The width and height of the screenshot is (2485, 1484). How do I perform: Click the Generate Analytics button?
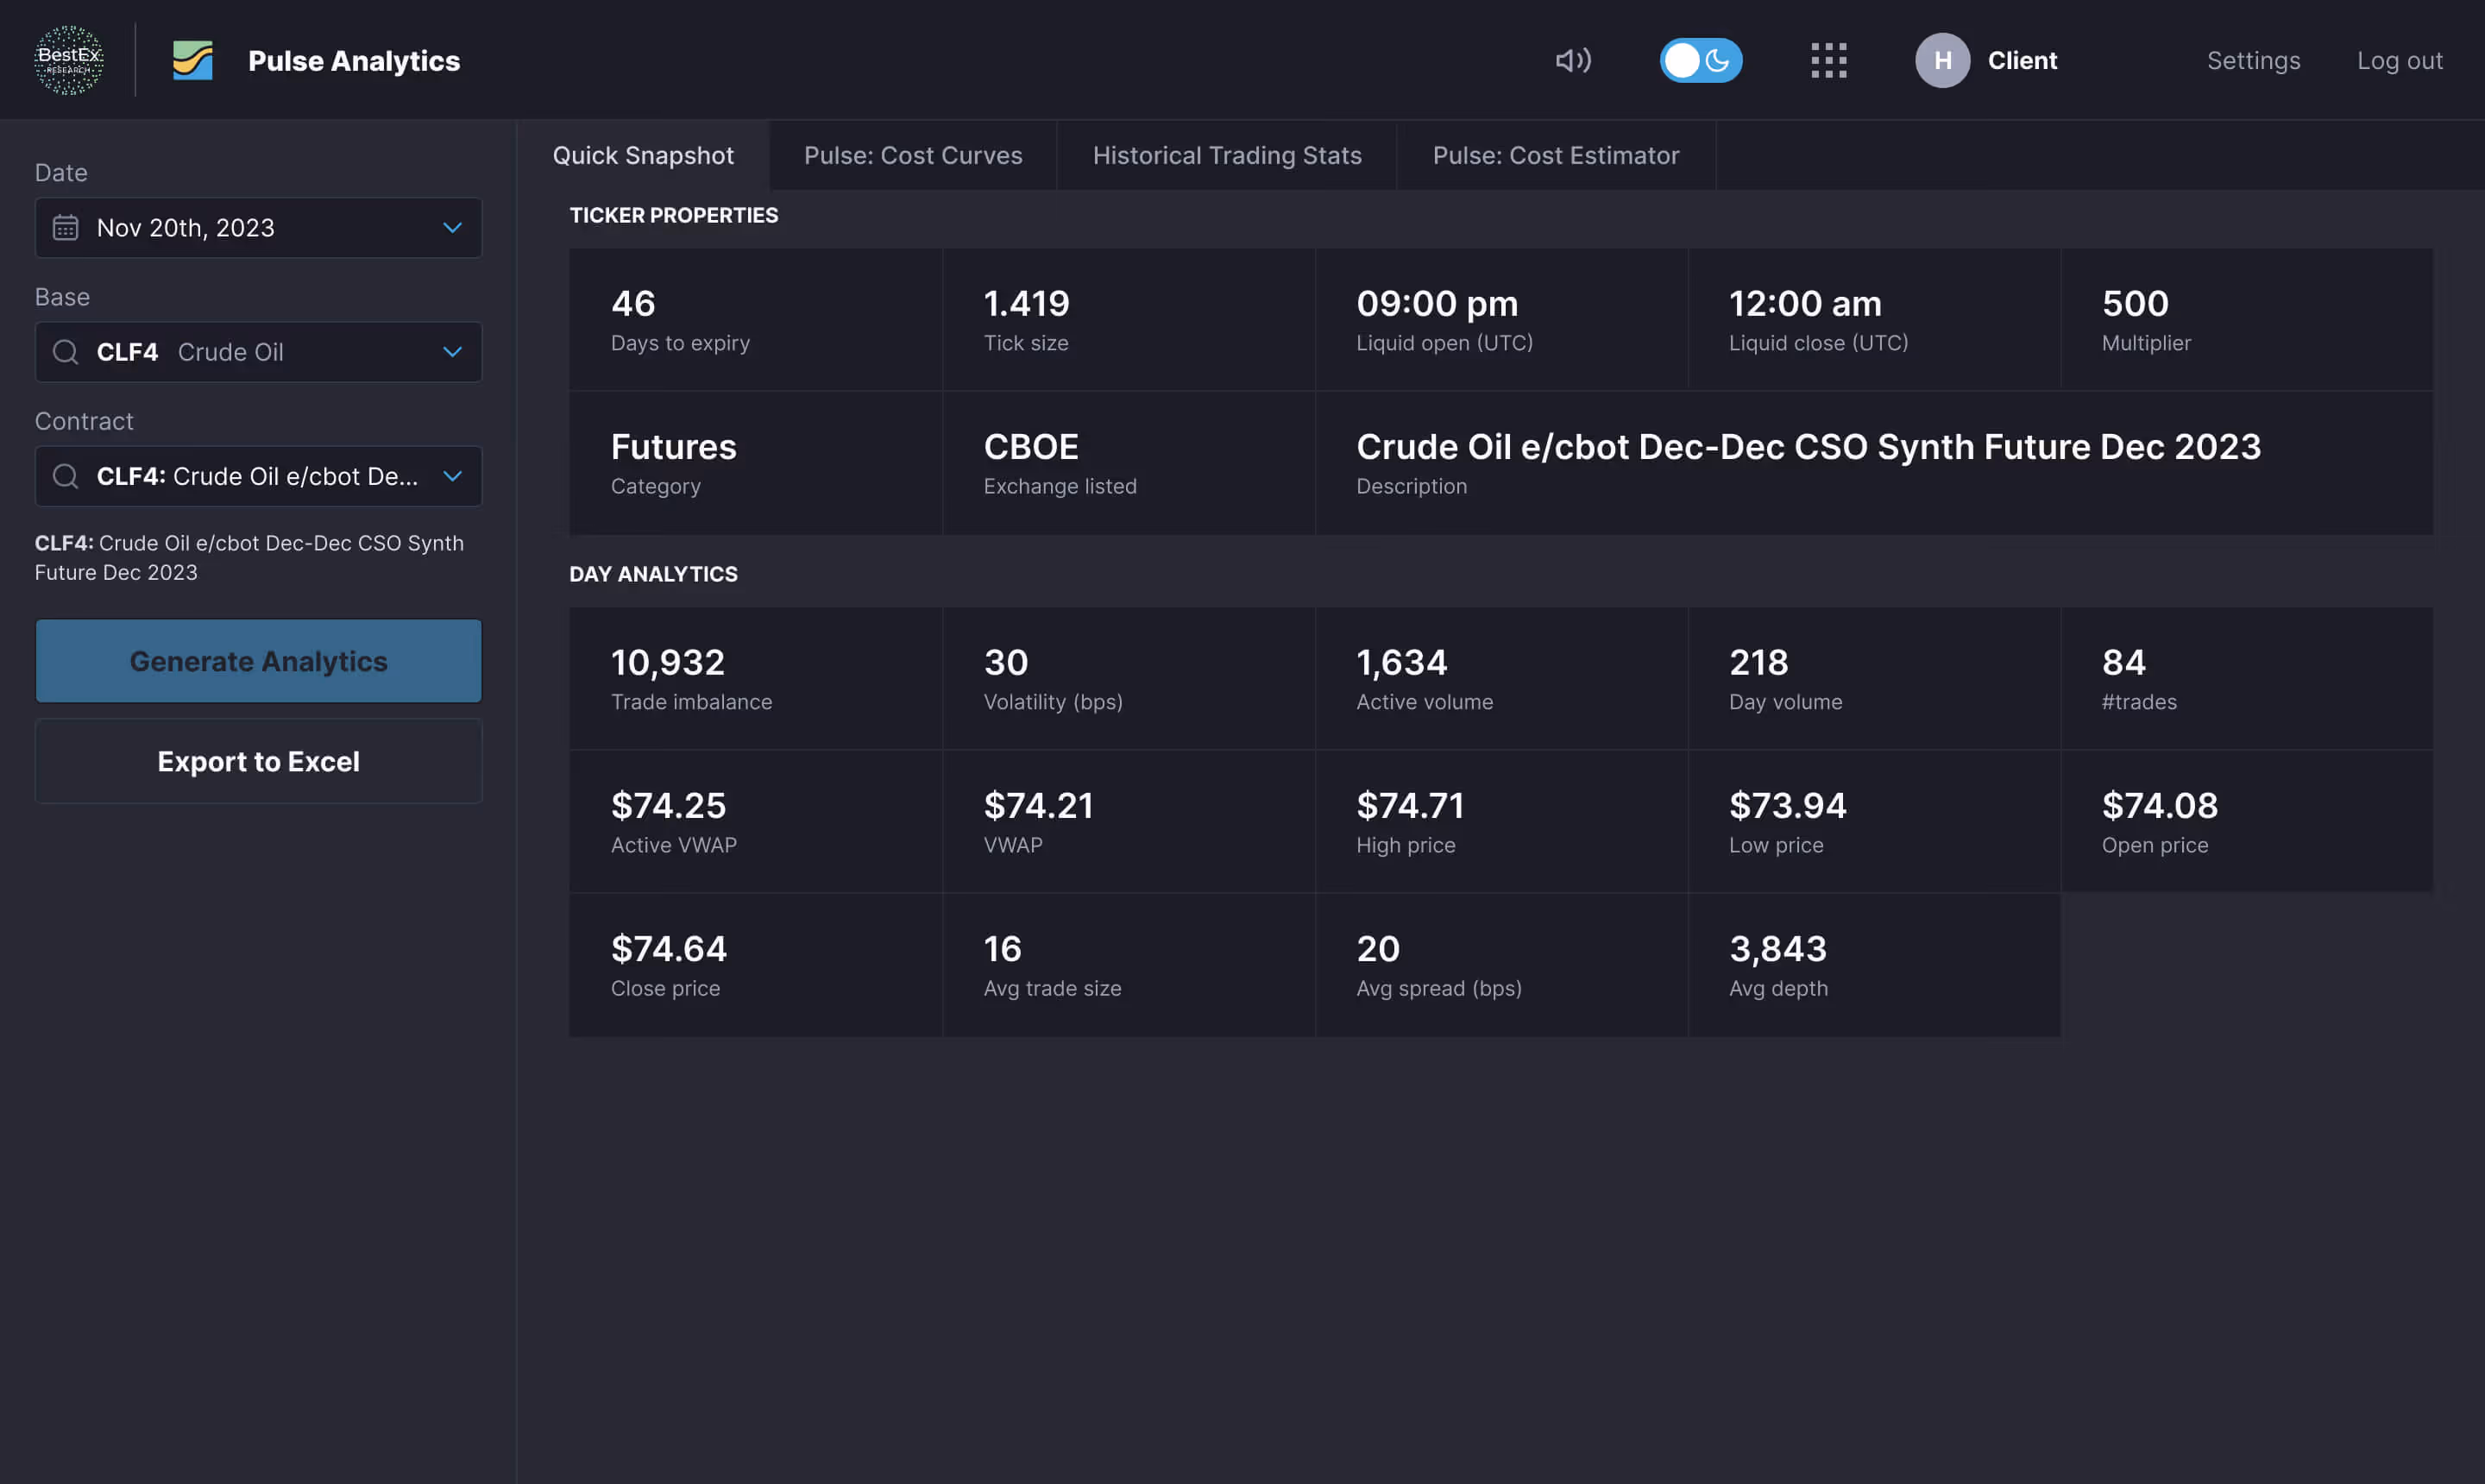click(x=258, y=660)
